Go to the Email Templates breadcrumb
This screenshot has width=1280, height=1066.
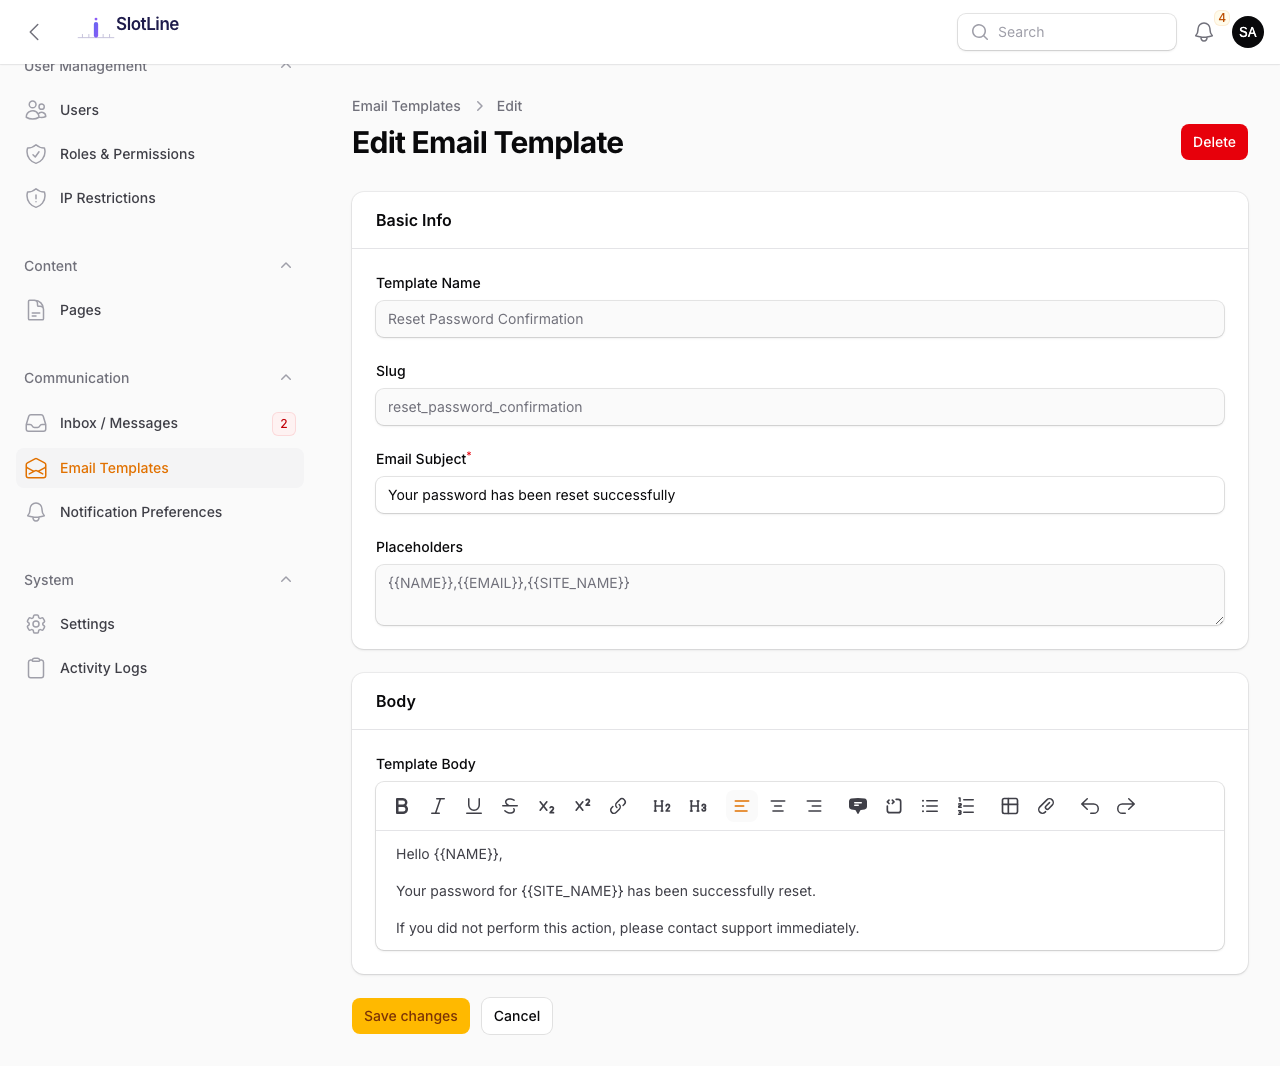406,106
